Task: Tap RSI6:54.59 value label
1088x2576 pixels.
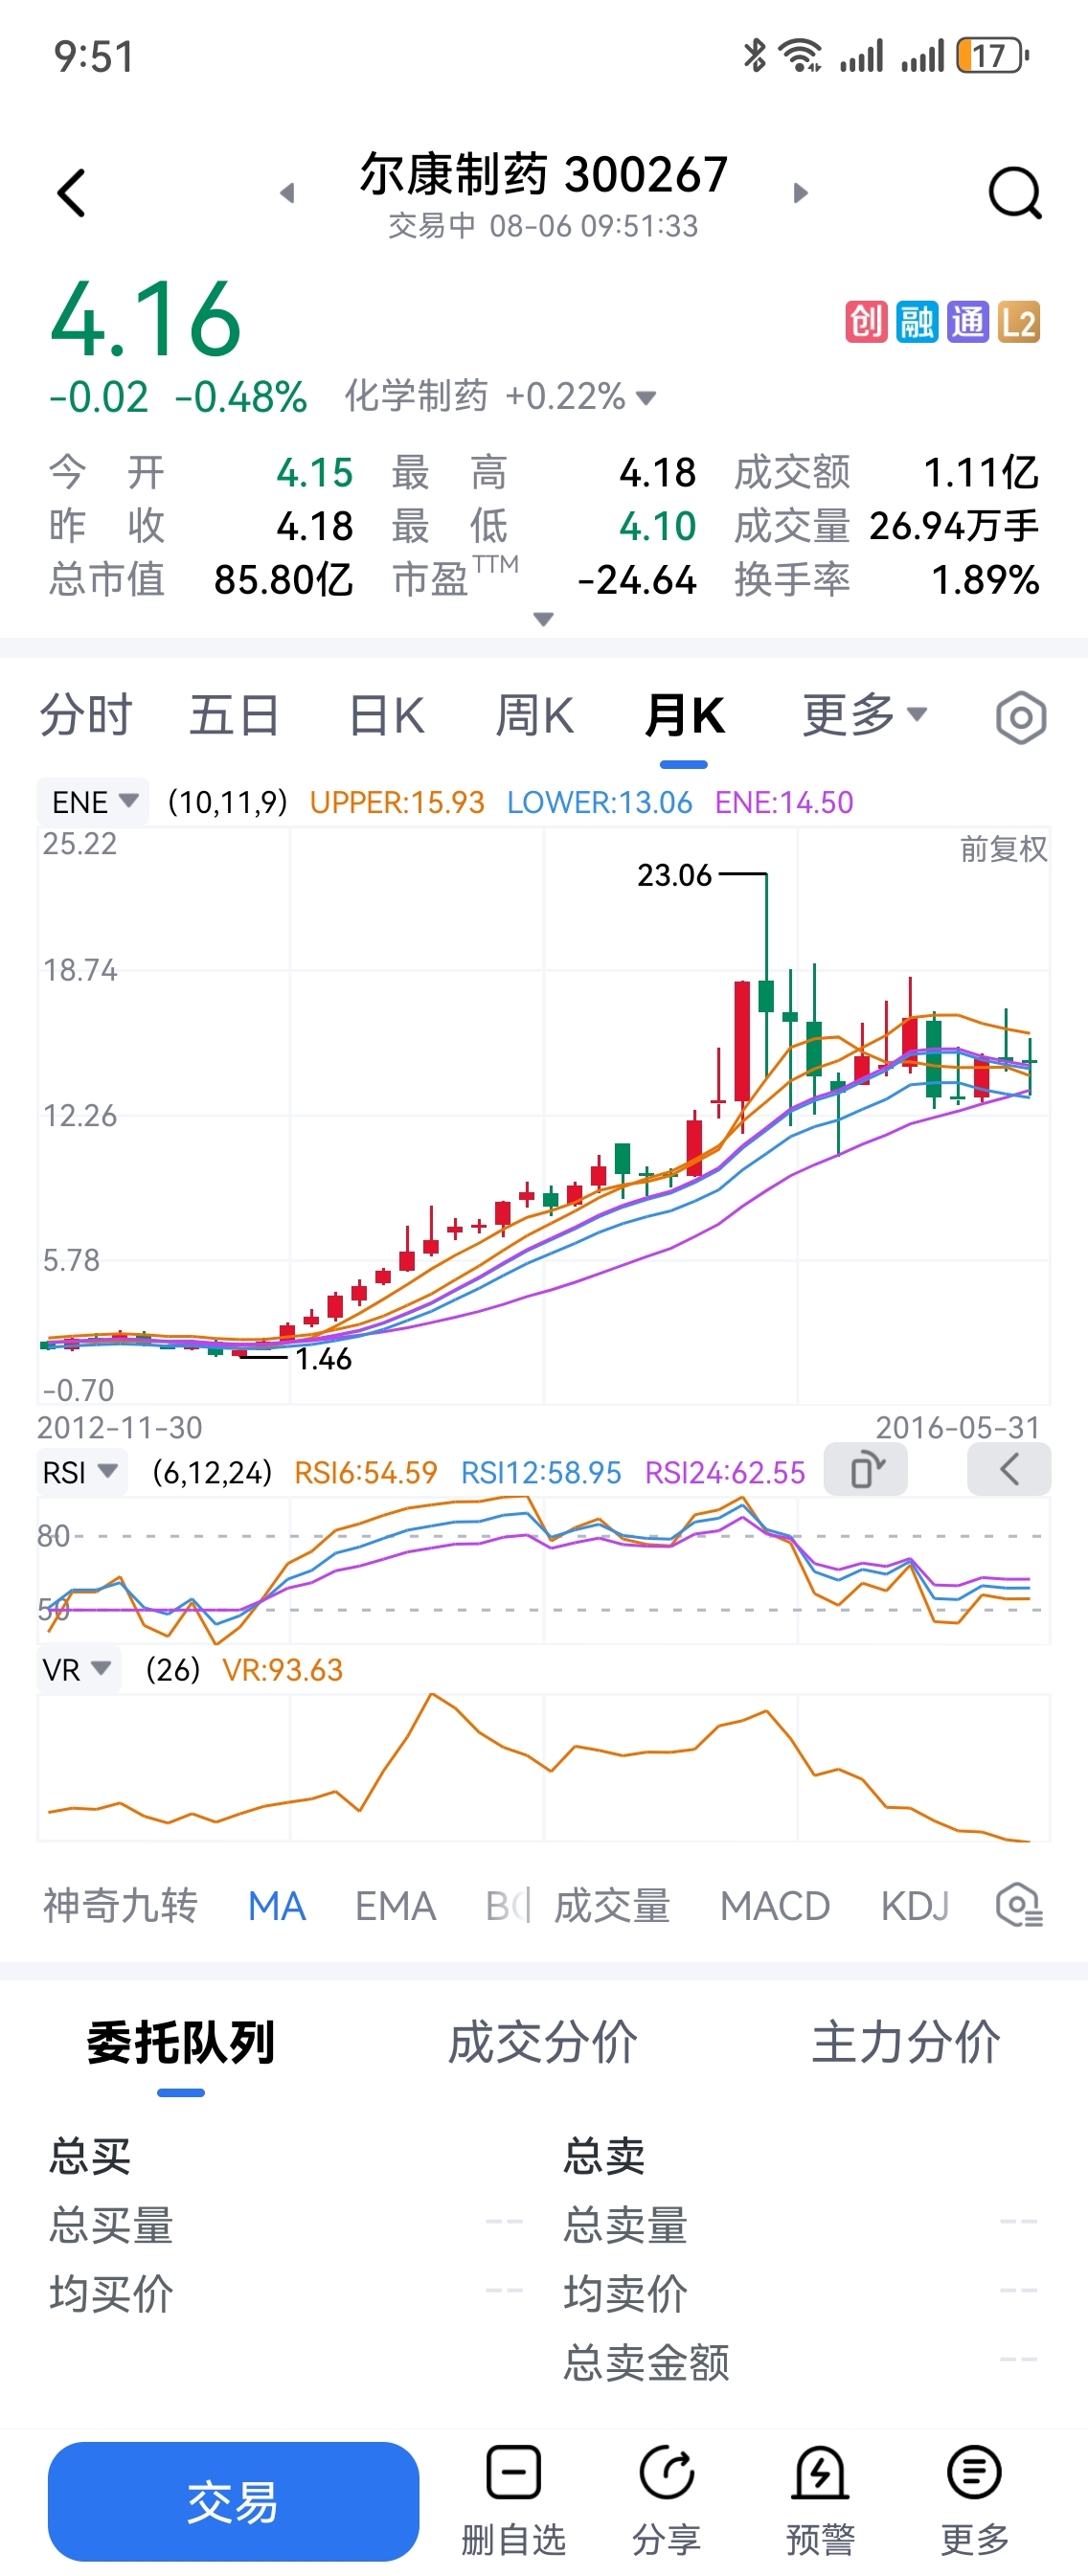Action: click(366, 1473)
